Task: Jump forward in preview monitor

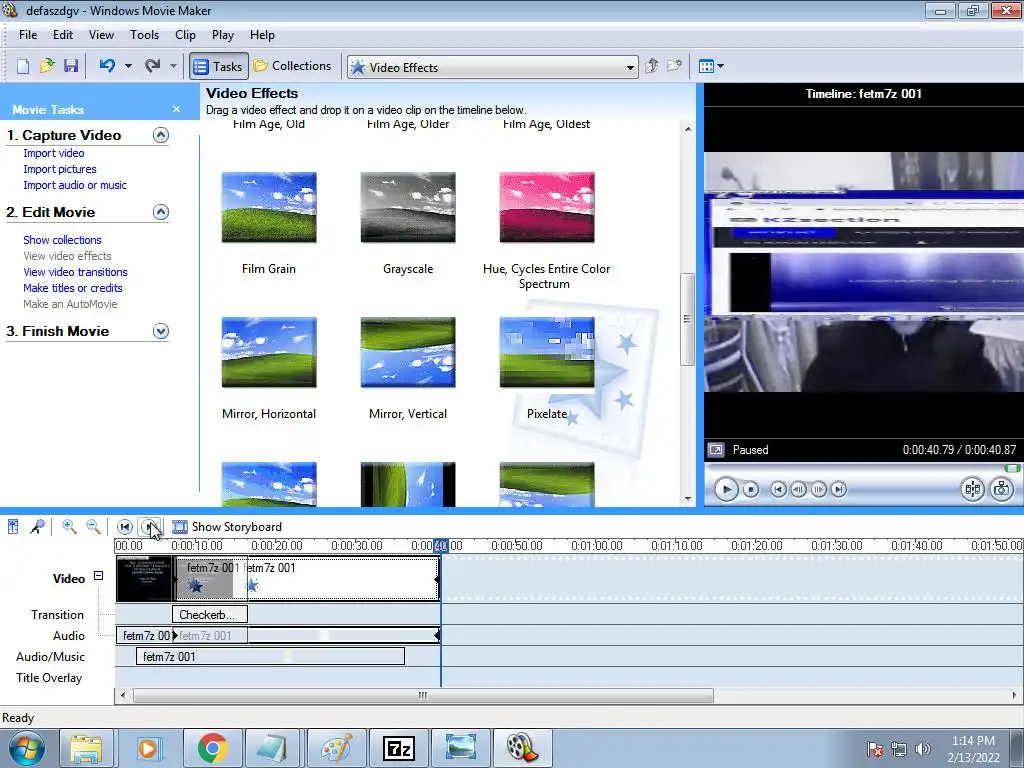Action: 839,489
